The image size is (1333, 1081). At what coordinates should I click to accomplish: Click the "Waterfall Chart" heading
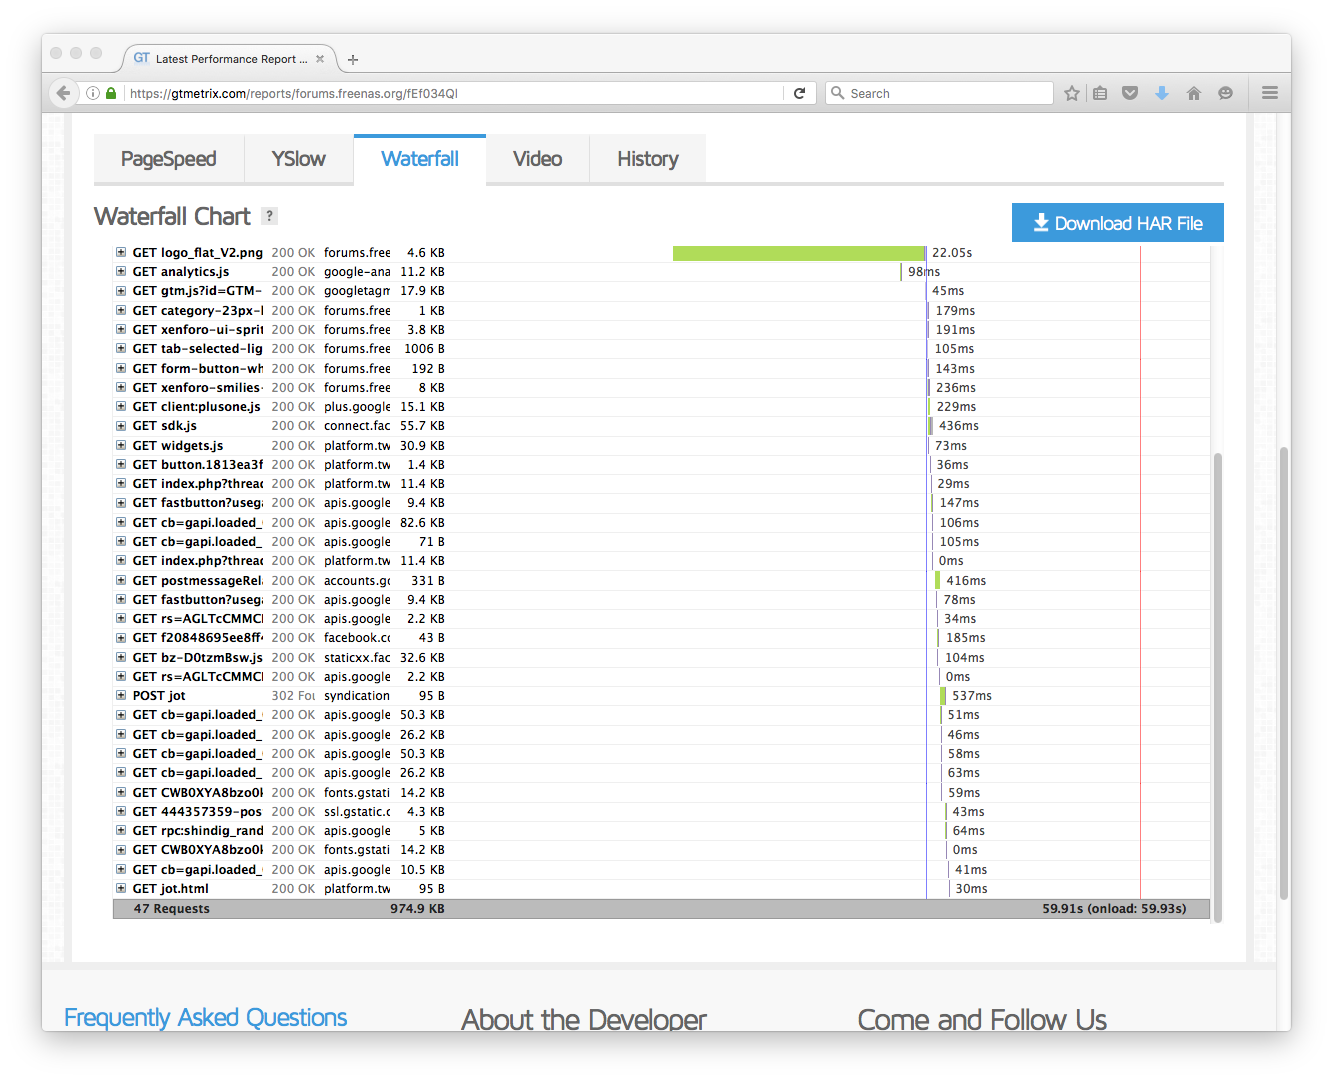pos(172,216)
